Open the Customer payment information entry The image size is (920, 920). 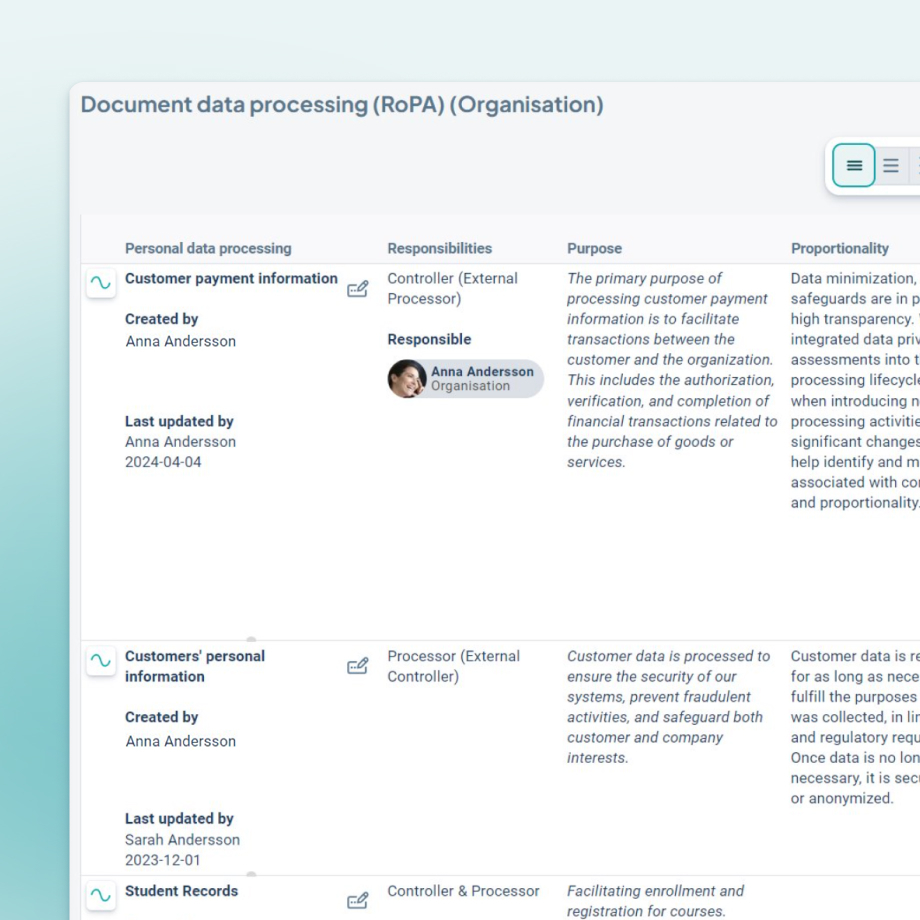(x=231, y=279)
